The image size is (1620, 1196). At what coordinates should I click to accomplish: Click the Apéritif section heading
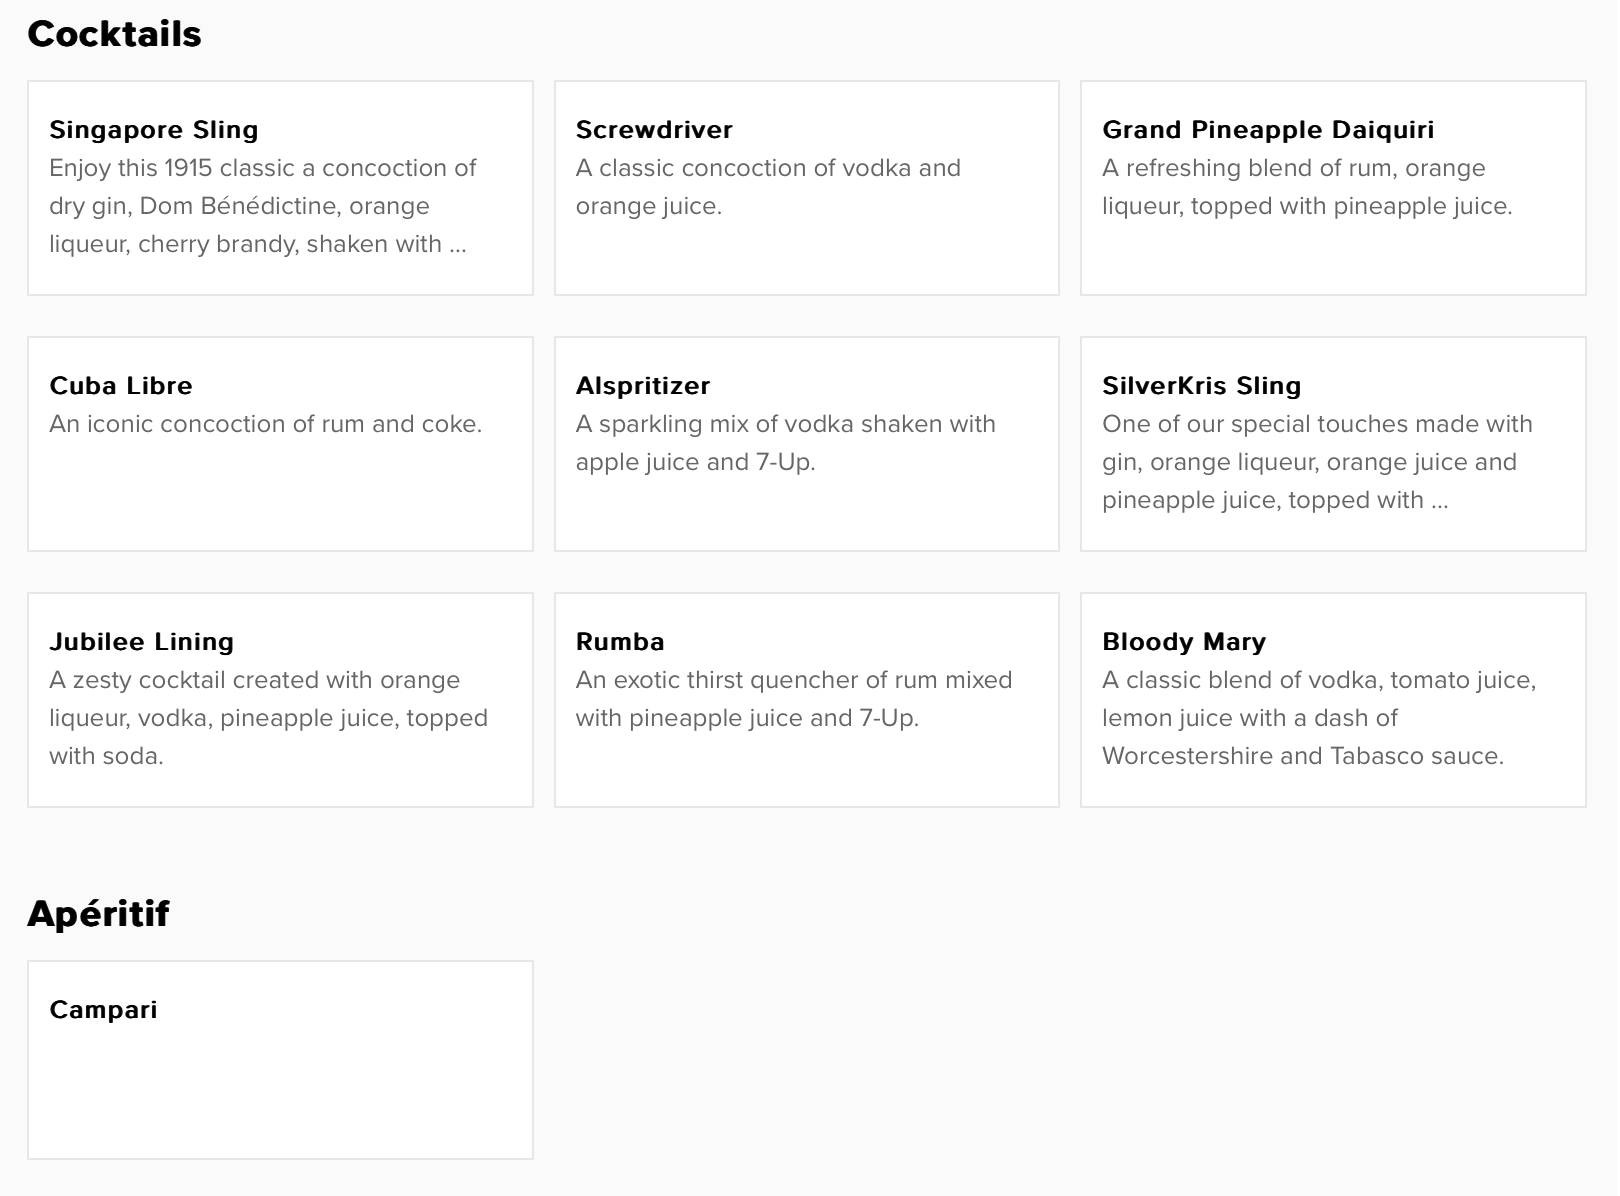click(98, 913)
